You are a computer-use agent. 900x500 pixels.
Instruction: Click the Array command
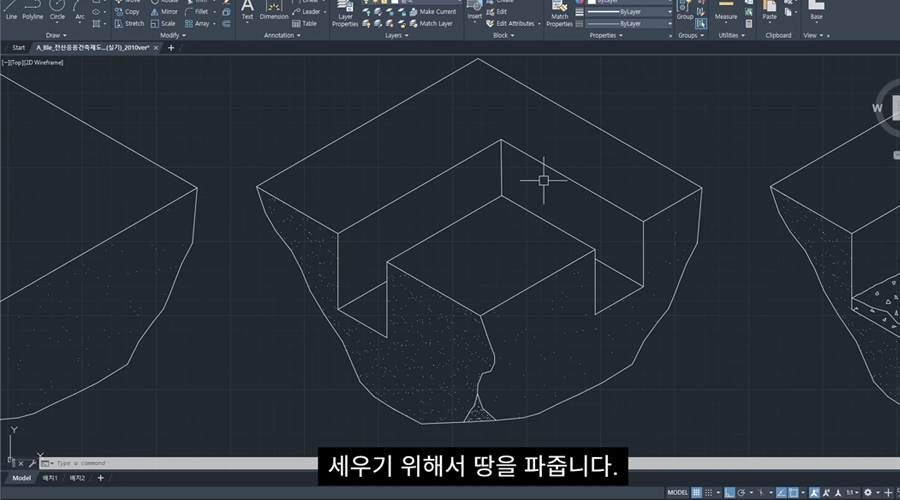click(x=197, y=24)
